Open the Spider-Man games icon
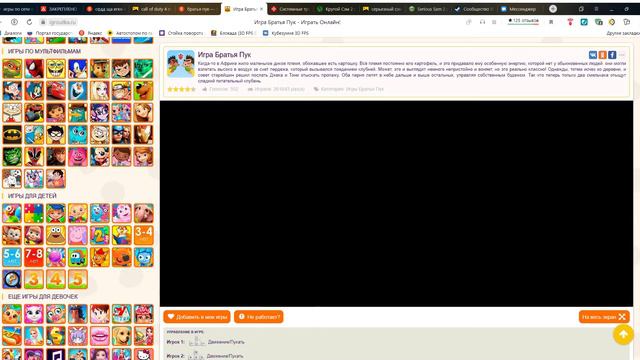 [x=34, y=69]
